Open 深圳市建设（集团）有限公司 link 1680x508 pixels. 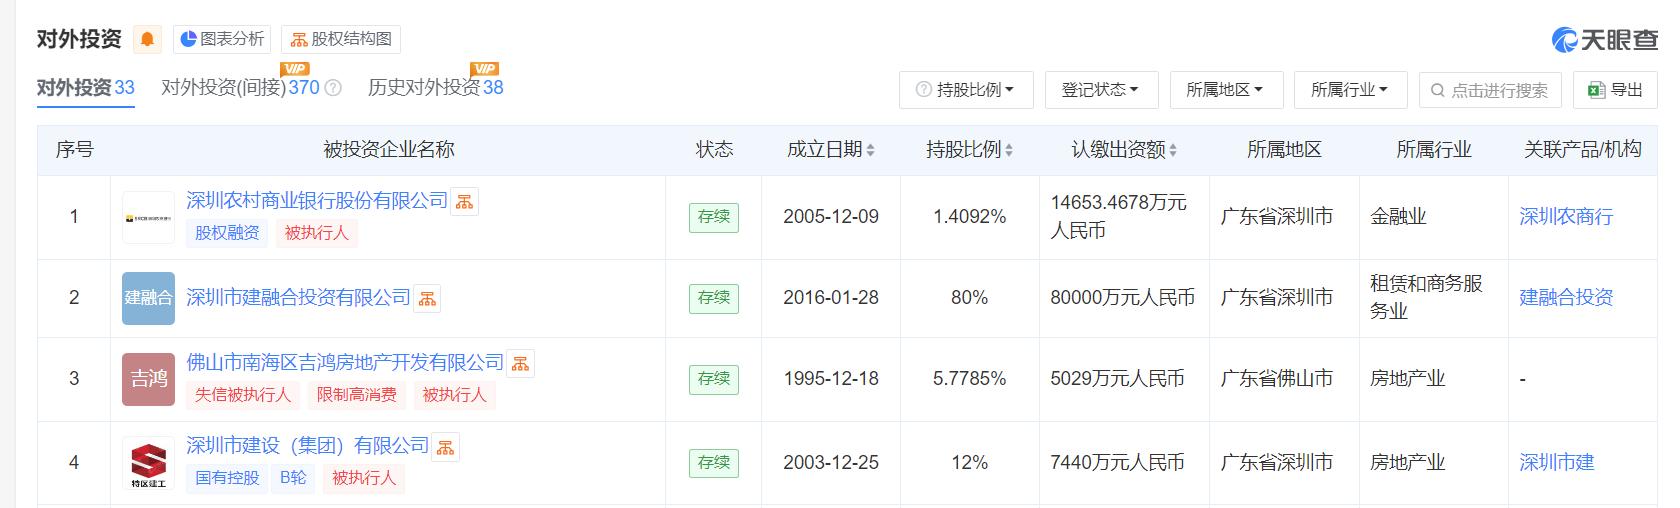[307, 445]
